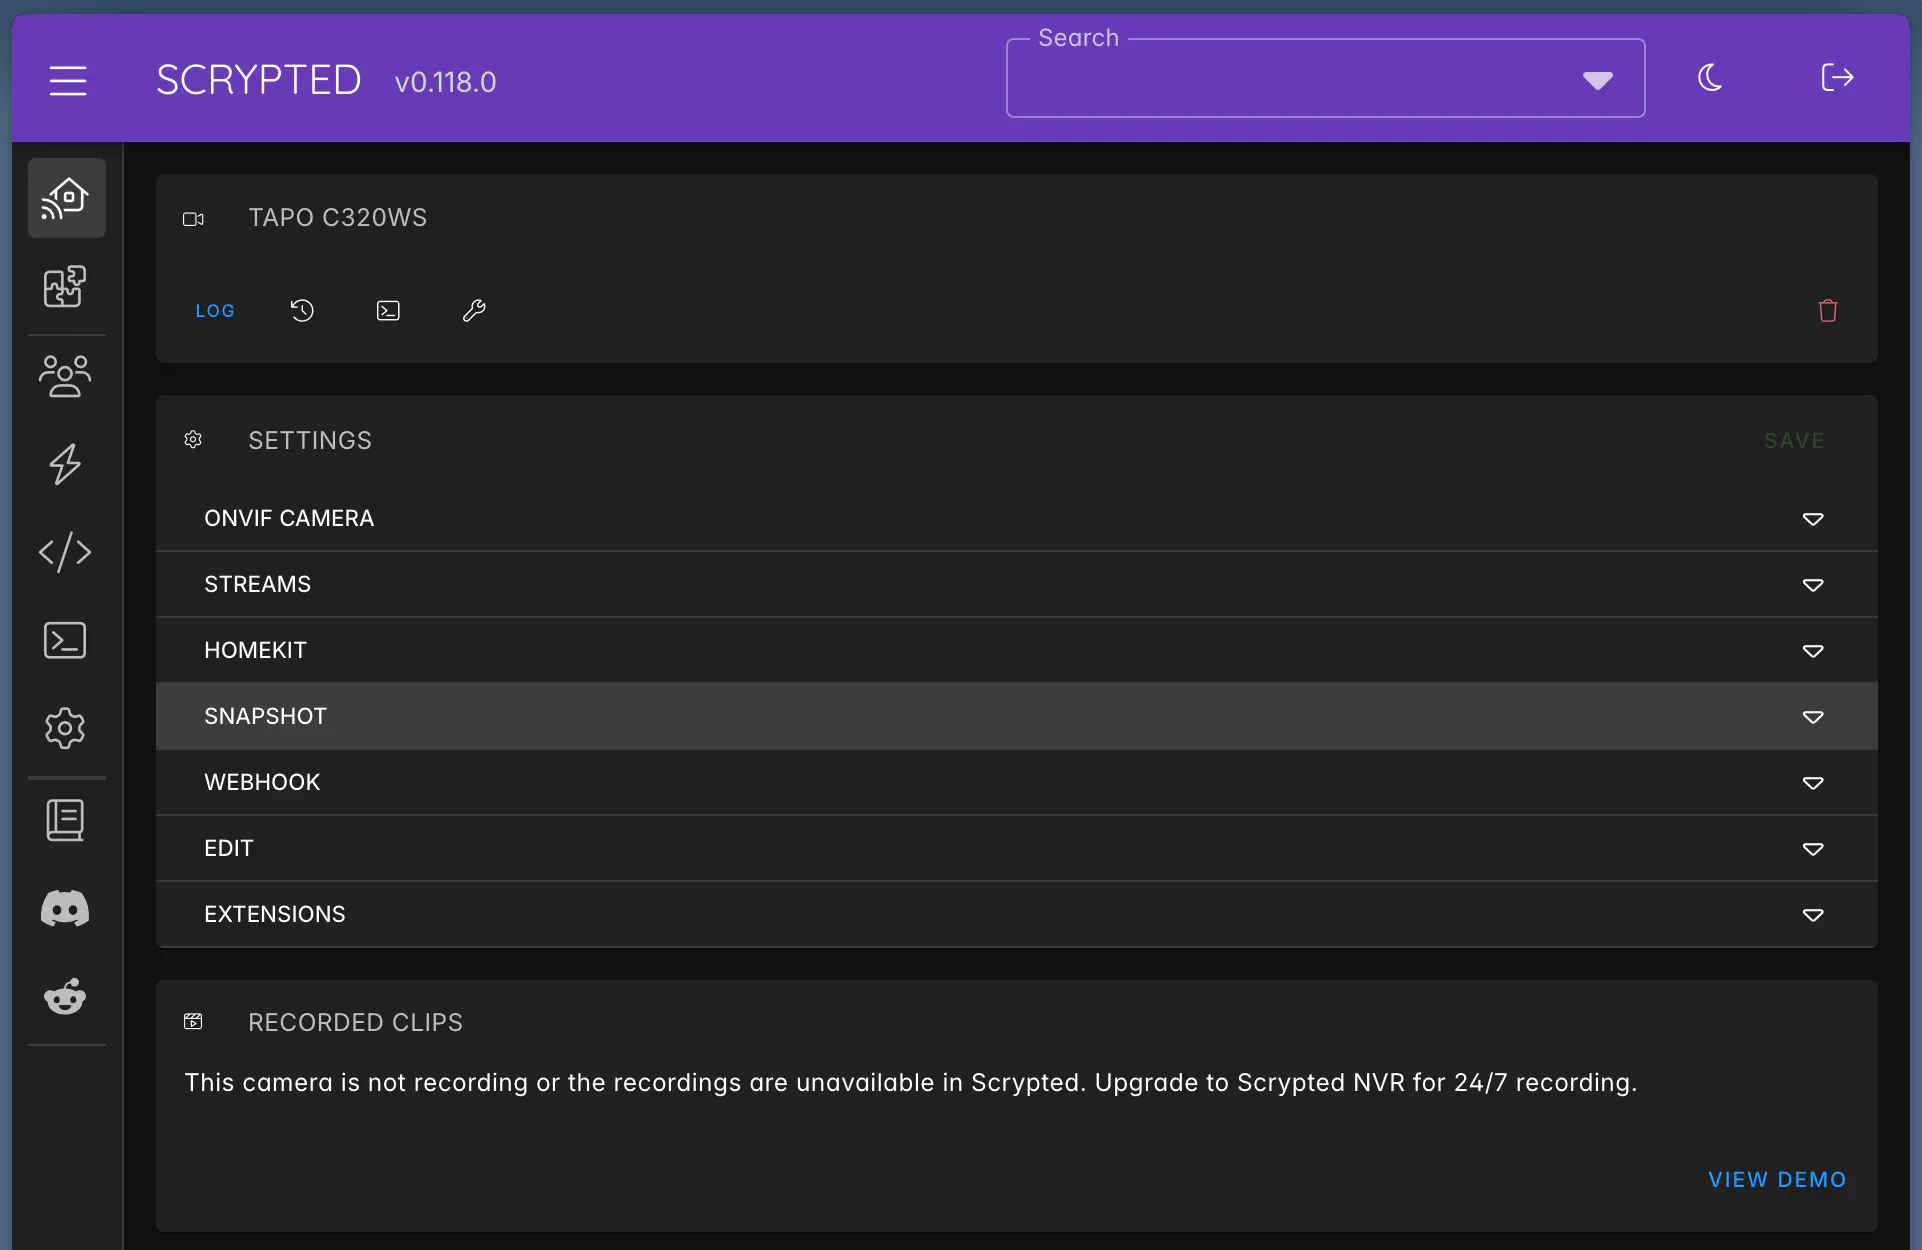Image resolution: width=1922 pixels, height=1250 pixels.
Task: Expand the Streams settings section
Action: (1017, 584)
